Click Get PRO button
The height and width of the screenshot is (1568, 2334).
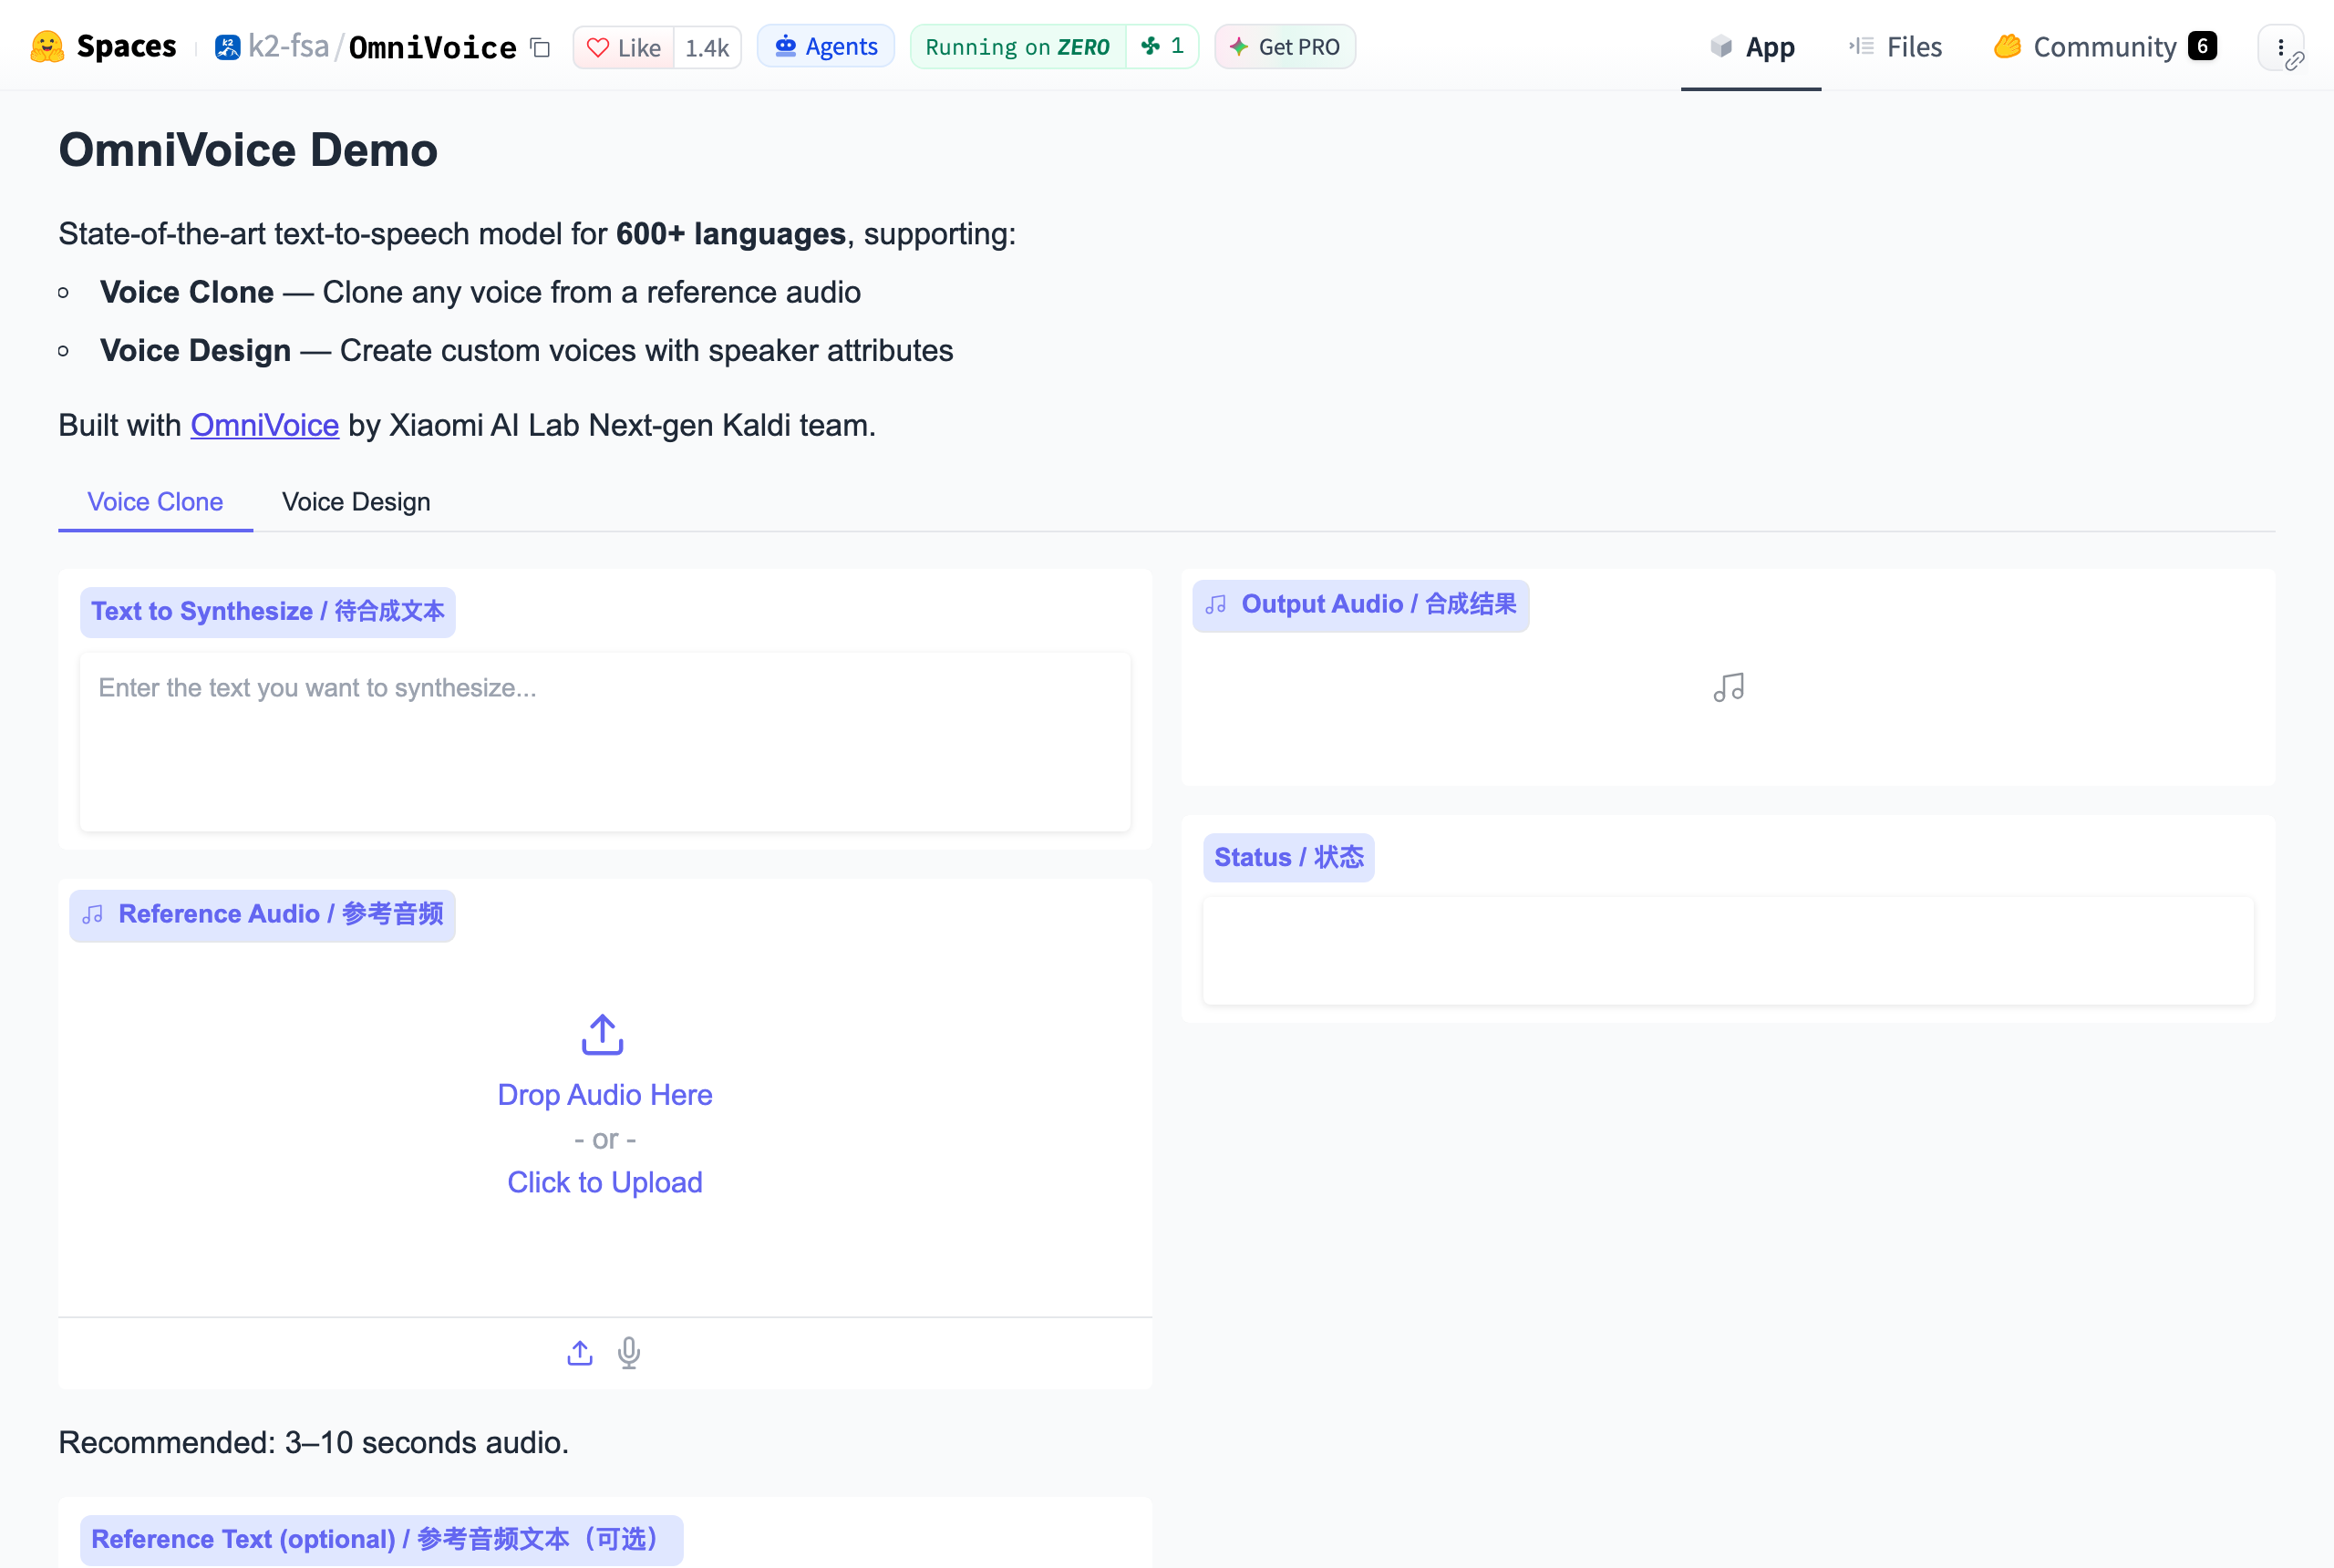(1285, 47)
